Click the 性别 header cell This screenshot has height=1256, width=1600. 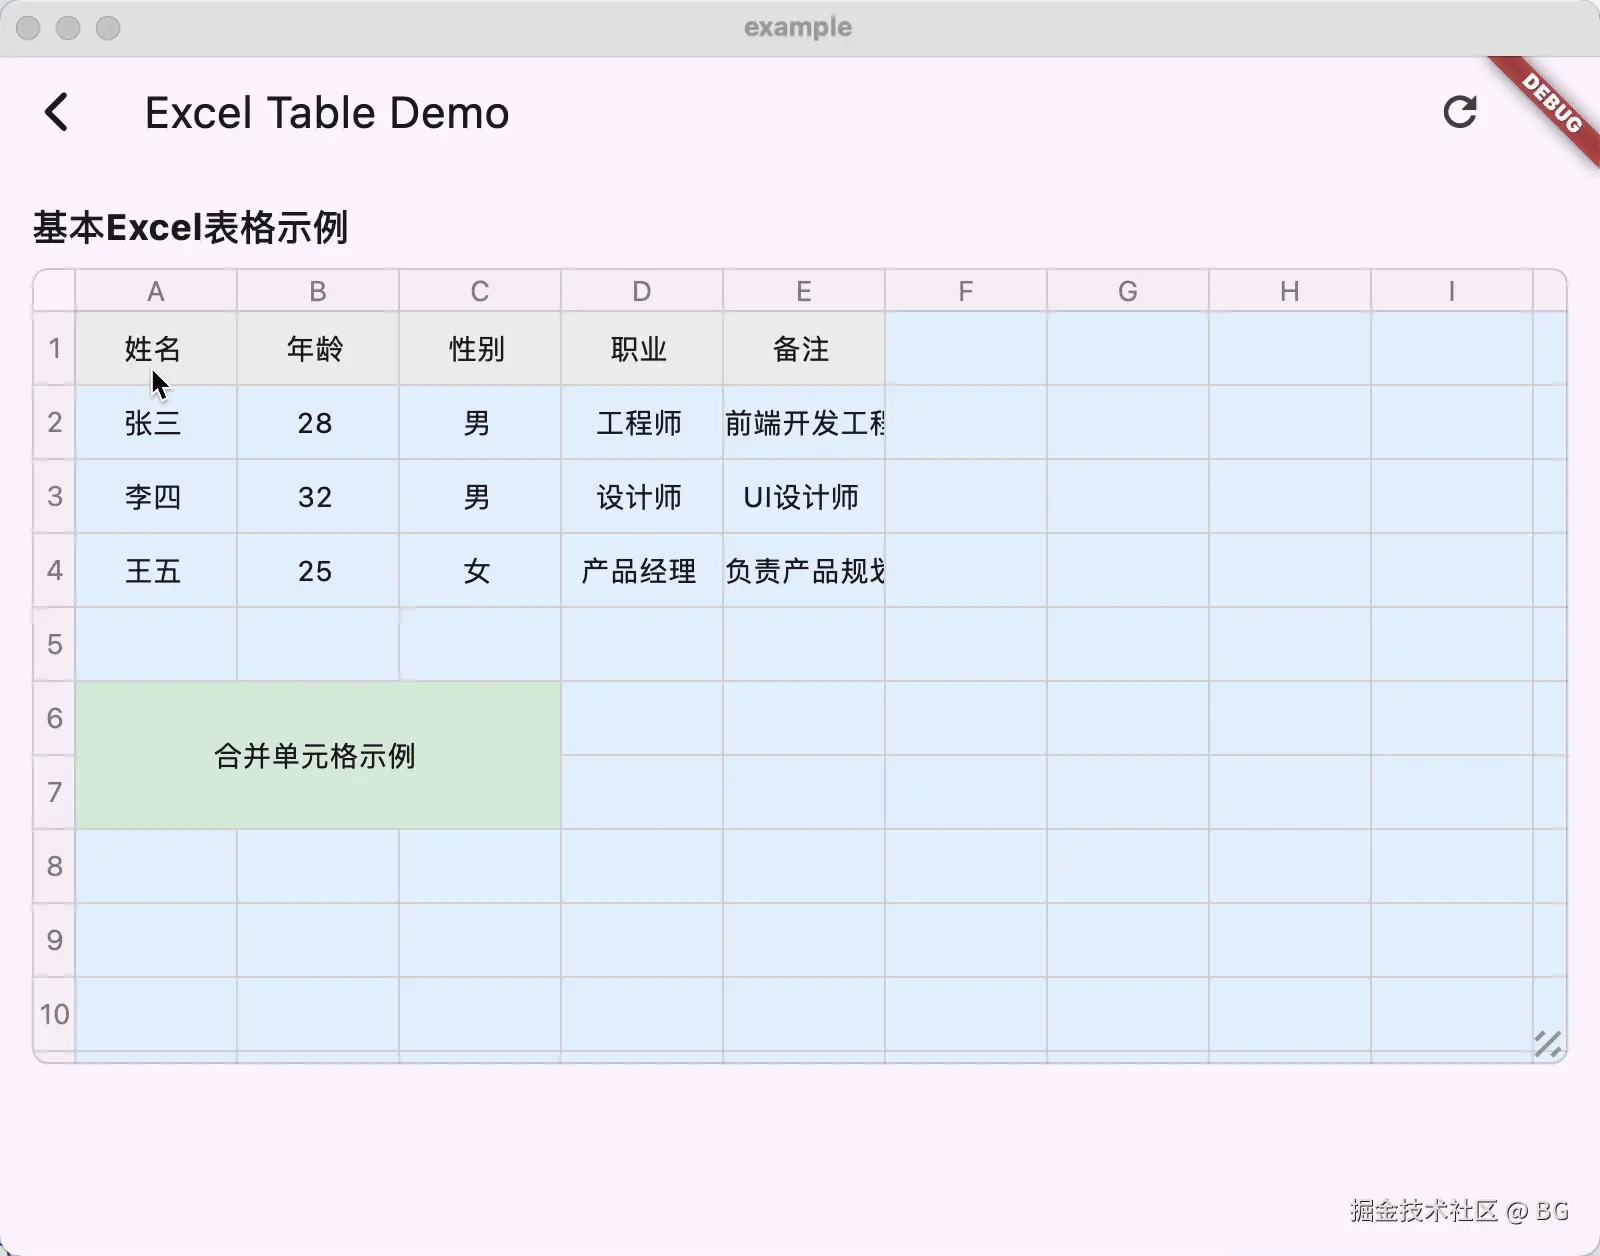(x=480, y=348)
